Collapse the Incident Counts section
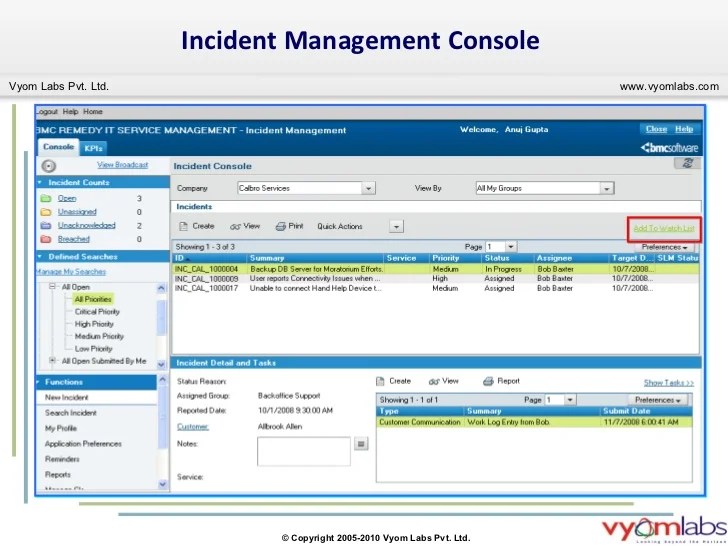This screenshot has width=728, height=546. [x=40, y=182]
